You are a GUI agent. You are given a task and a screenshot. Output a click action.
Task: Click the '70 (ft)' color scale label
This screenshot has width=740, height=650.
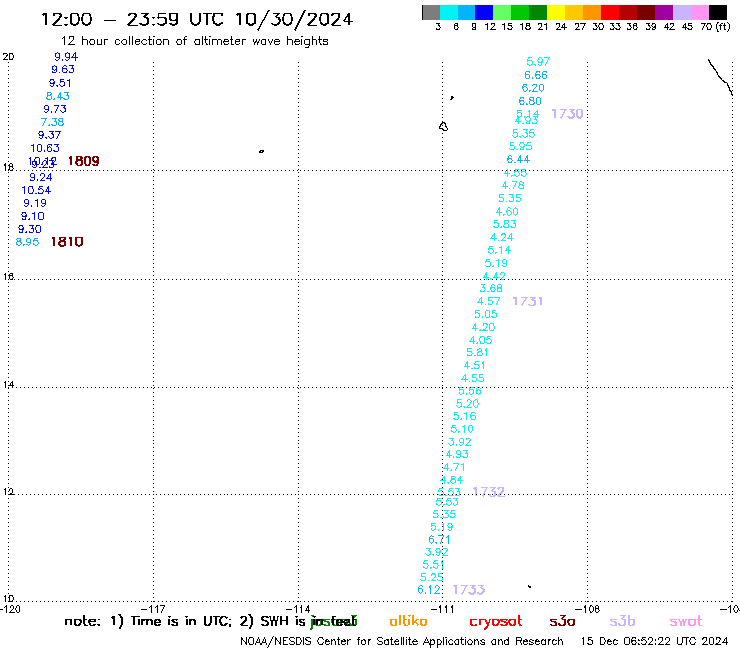coord(715,27)
